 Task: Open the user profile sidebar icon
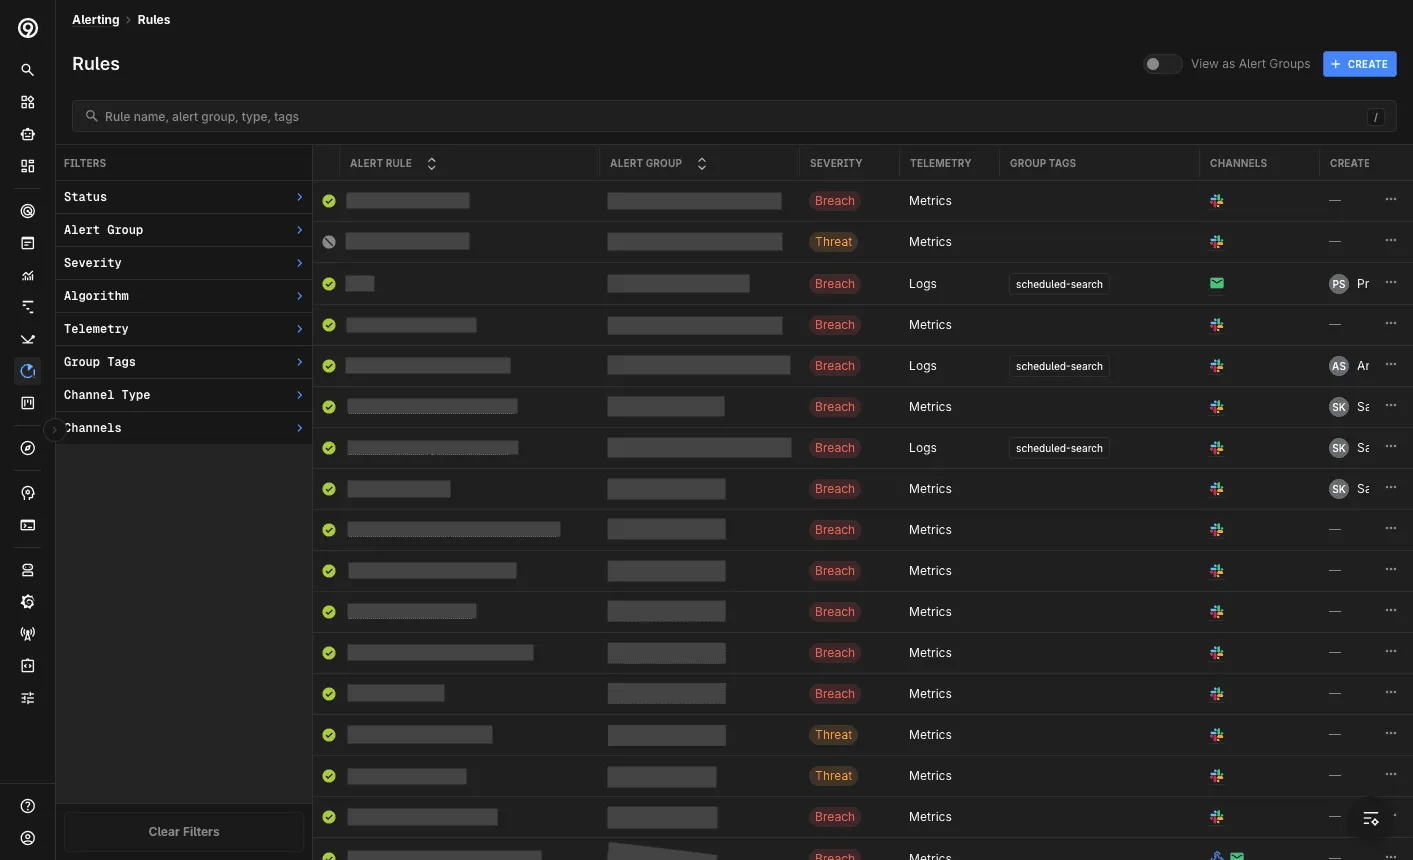pyautogui.click(x=28, y=838)
